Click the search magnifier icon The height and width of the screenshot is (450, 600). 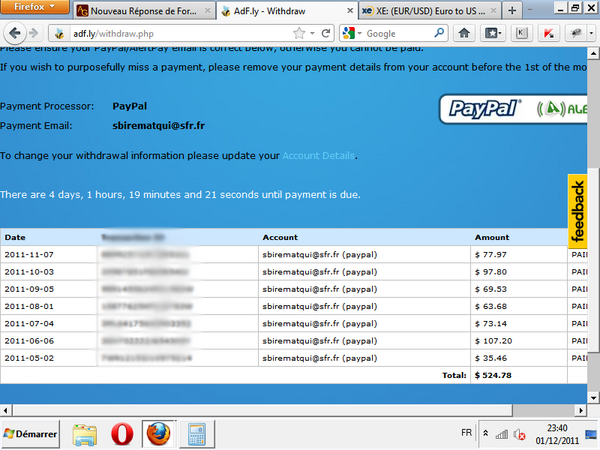tap(439, 33)
